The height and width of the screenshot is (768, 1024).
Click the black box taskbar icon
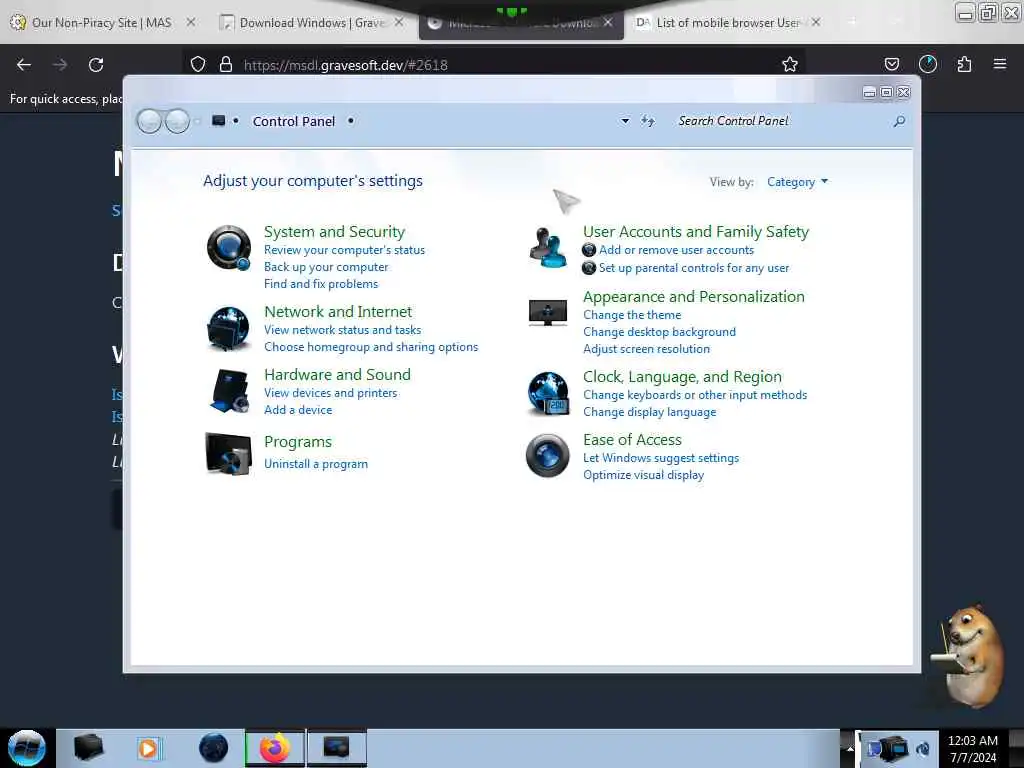pos(88,748)
